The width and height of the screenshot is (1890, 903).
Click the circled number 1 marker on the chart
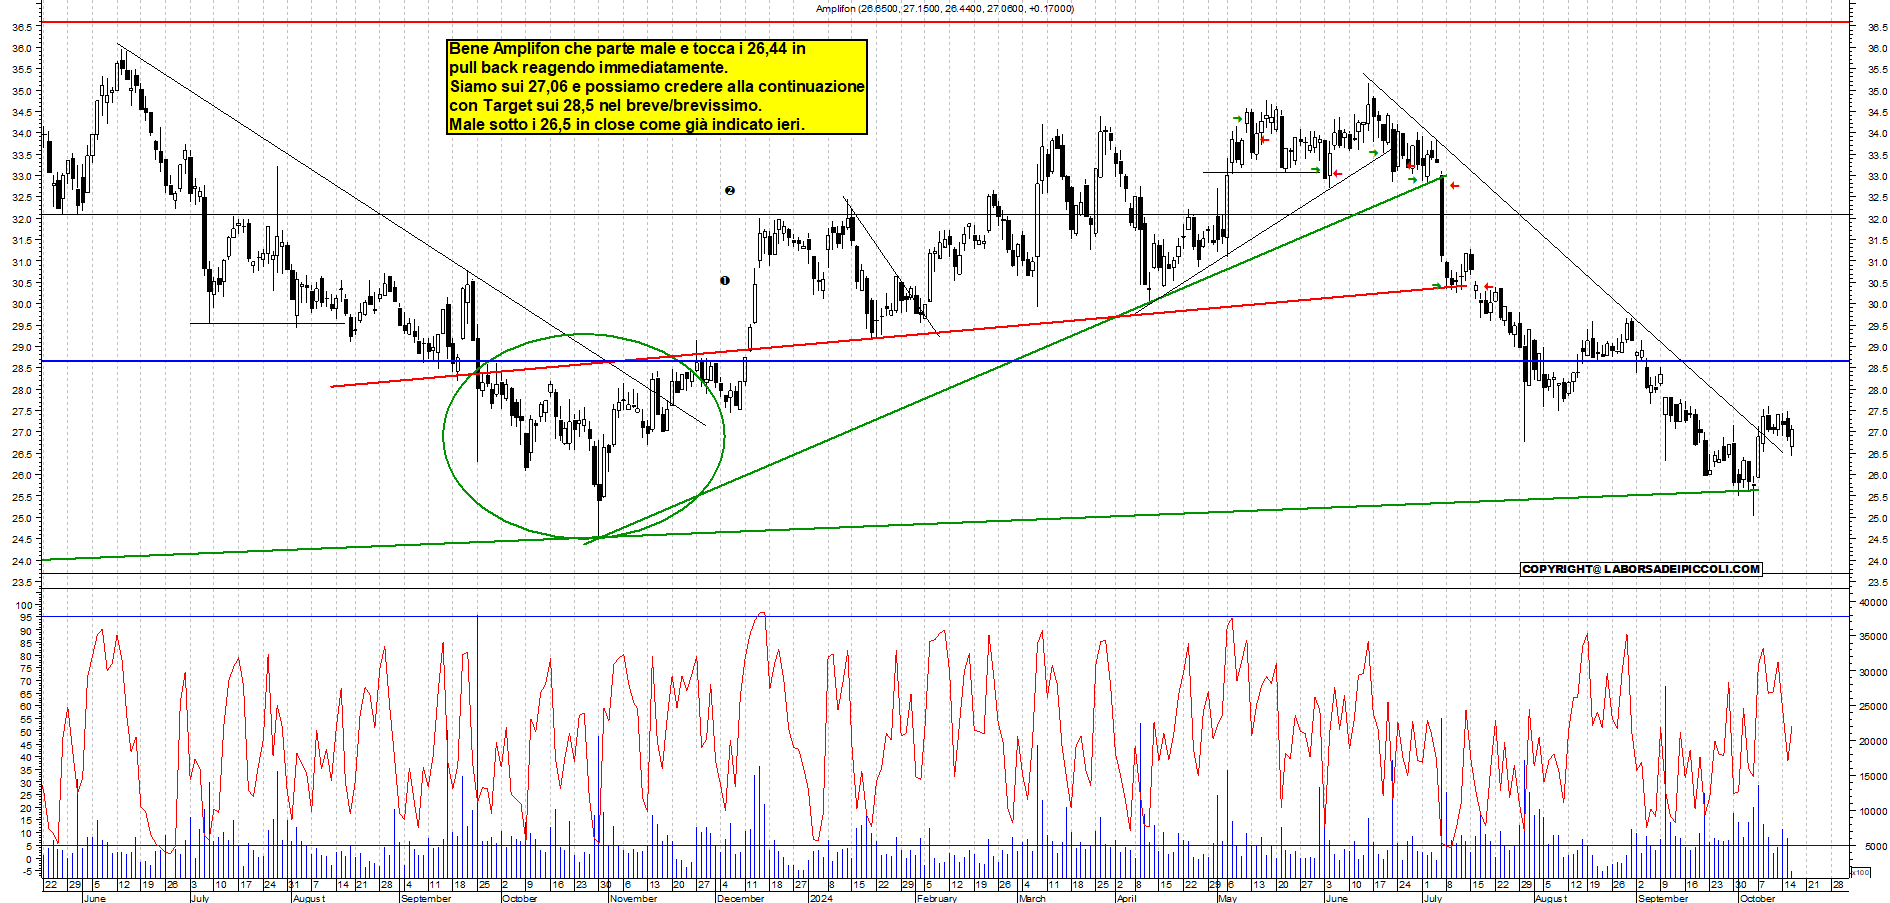coord(725,281)
